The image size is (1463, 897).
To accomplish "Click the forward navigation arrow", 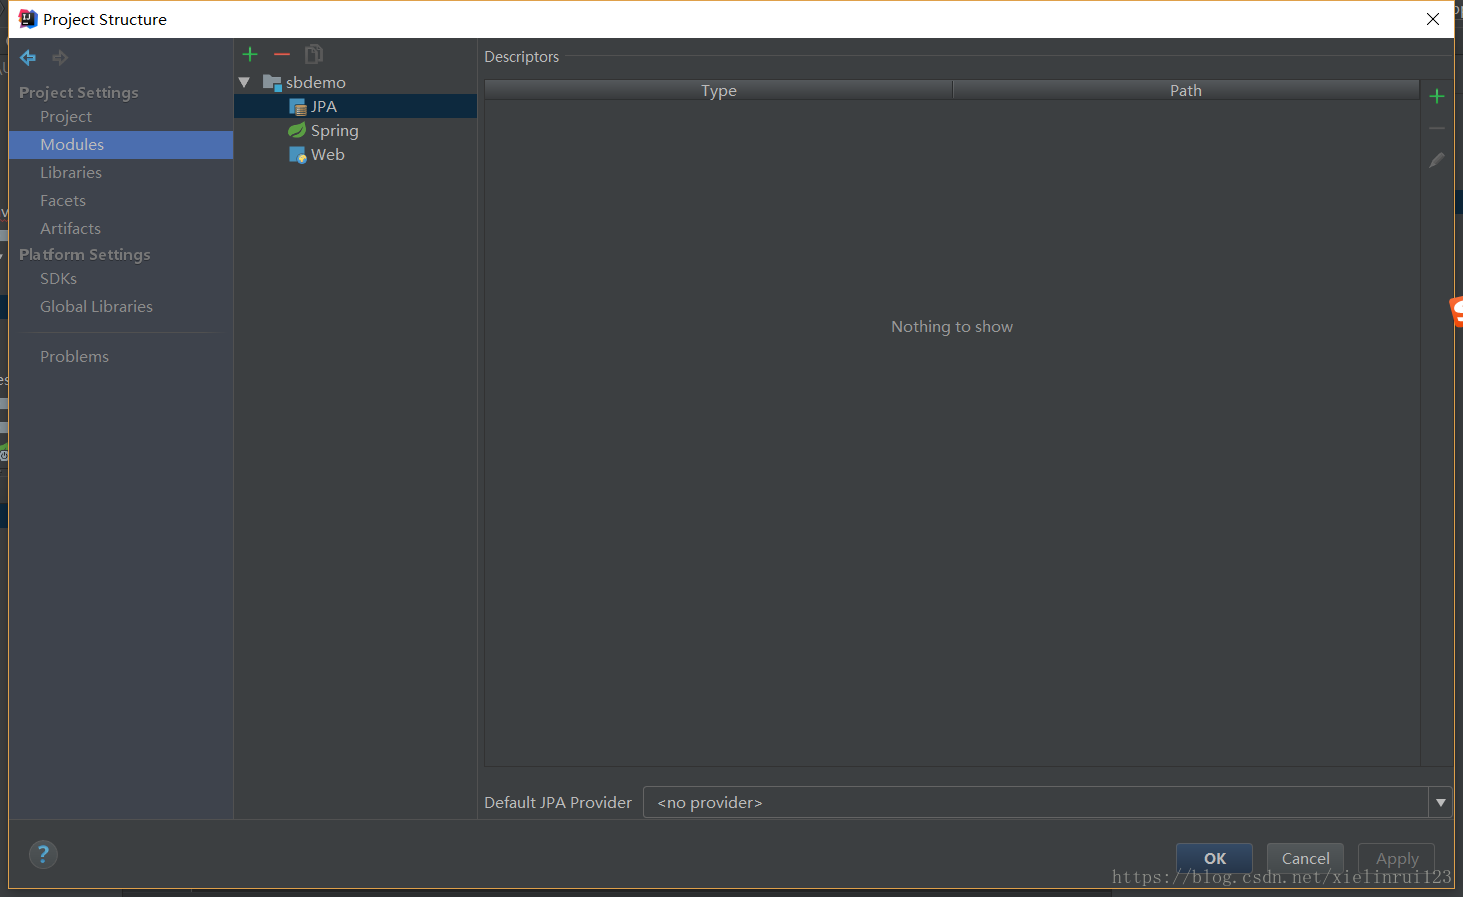I will (61, 58).
